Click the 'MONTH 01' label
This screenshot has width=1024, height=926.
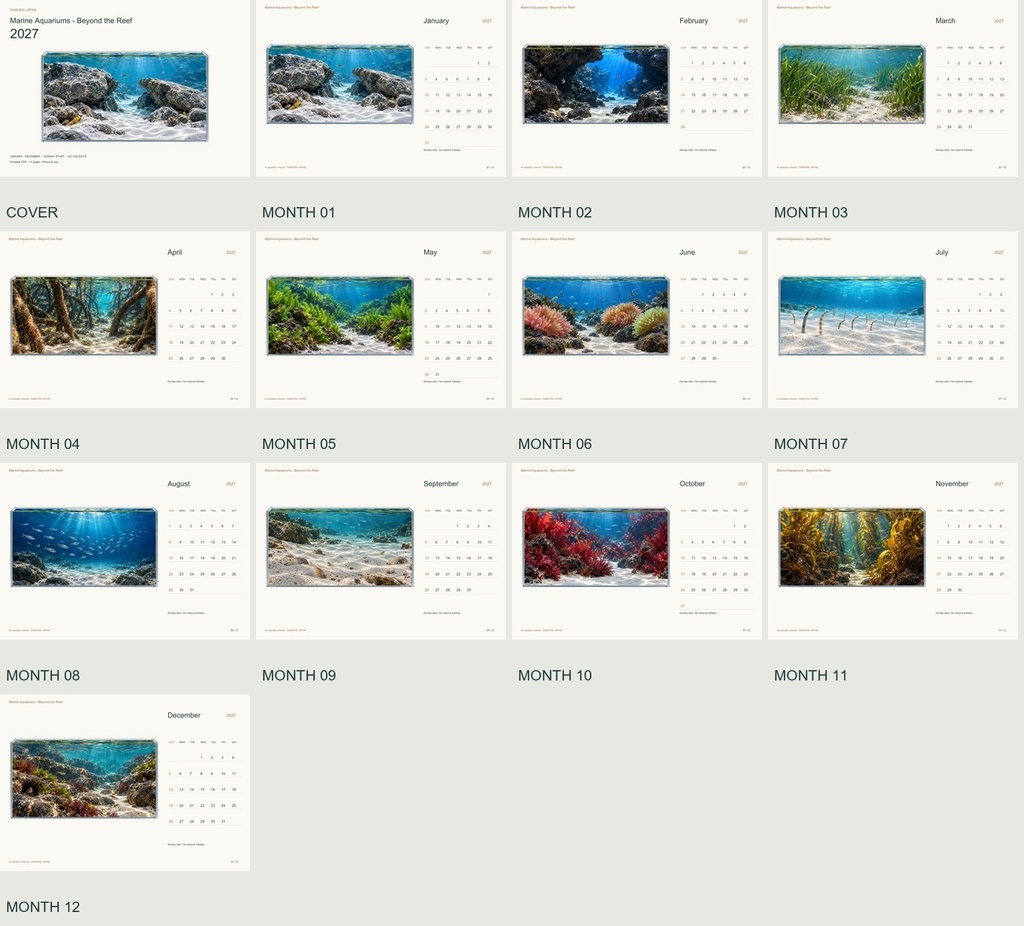pyautogui.click(x=298, y=212)
